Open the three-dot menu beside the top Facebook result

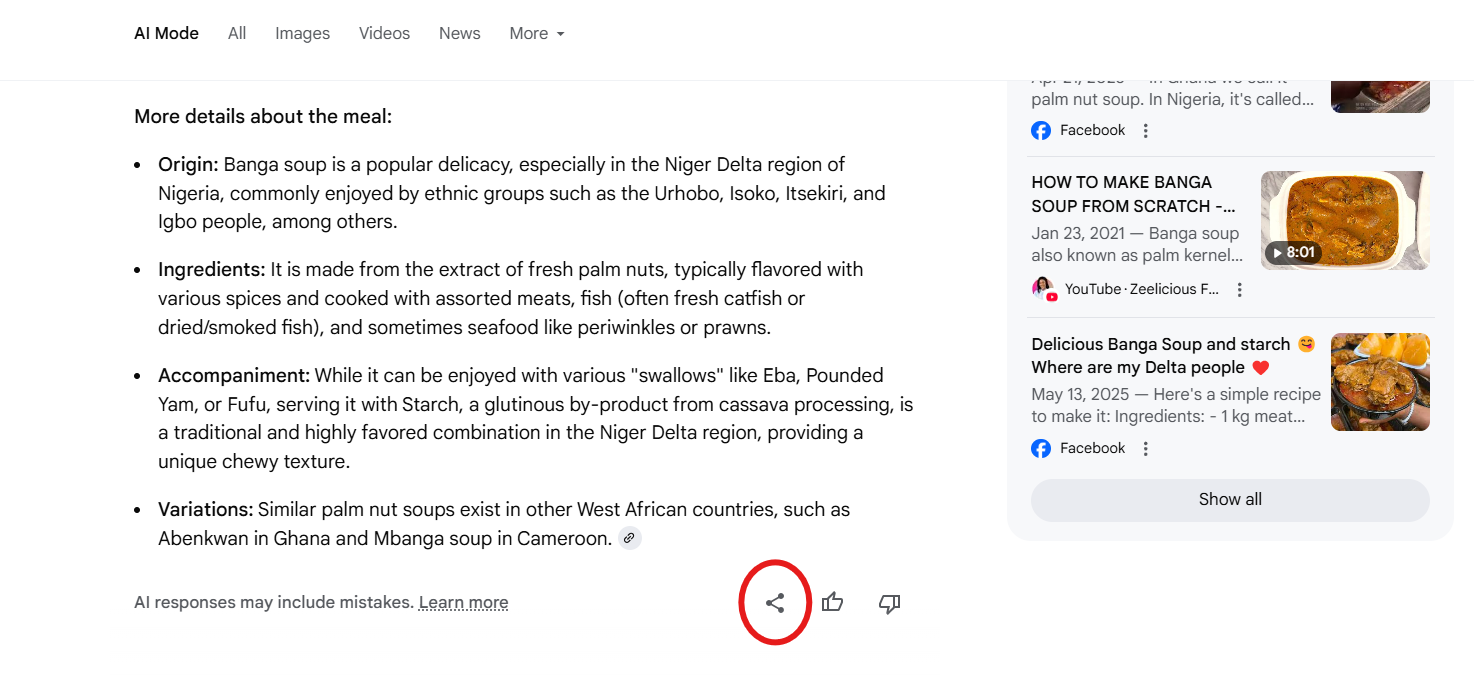click(x=1144, y=129)
